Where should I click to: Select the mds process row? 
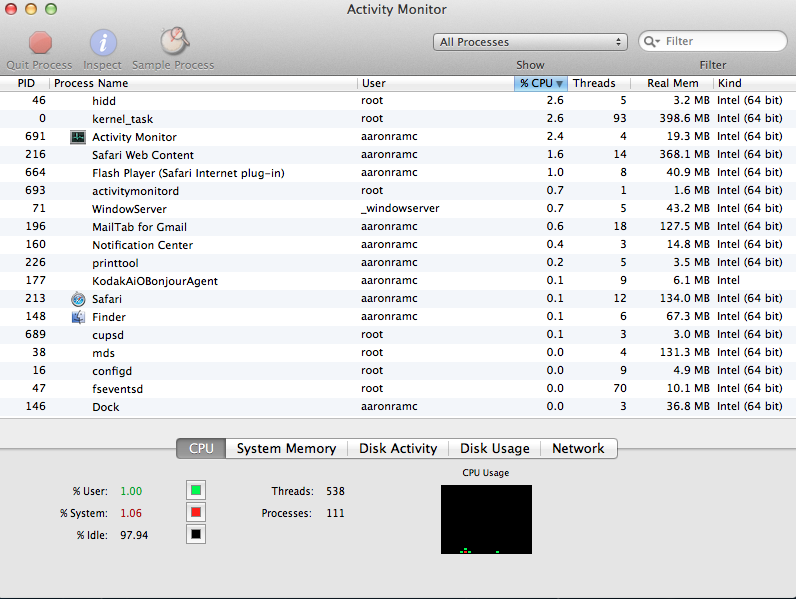(x=398, y=353)
